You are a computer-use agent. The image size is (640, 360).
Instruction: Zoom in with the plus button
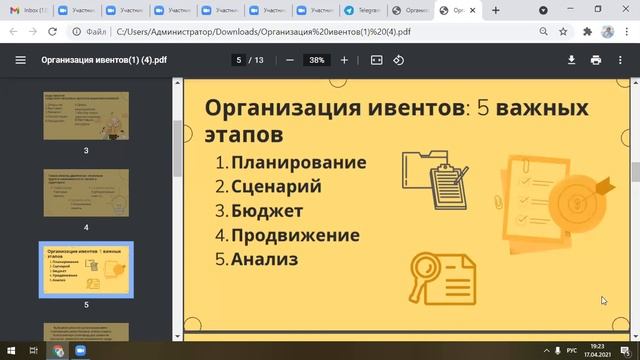coord(344,60)
